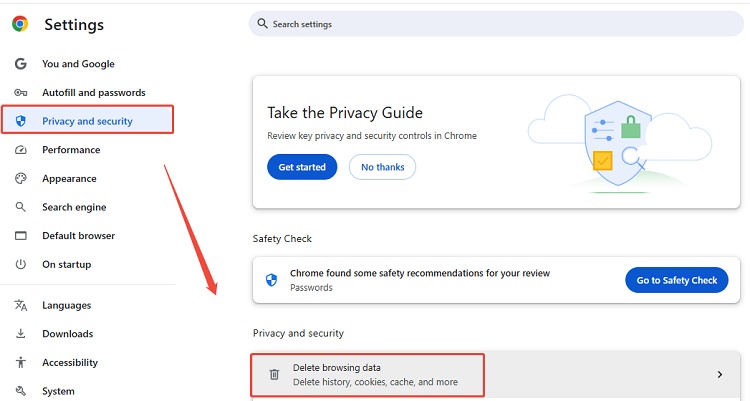
Task: Open the Default browser section
Action: 78,236
